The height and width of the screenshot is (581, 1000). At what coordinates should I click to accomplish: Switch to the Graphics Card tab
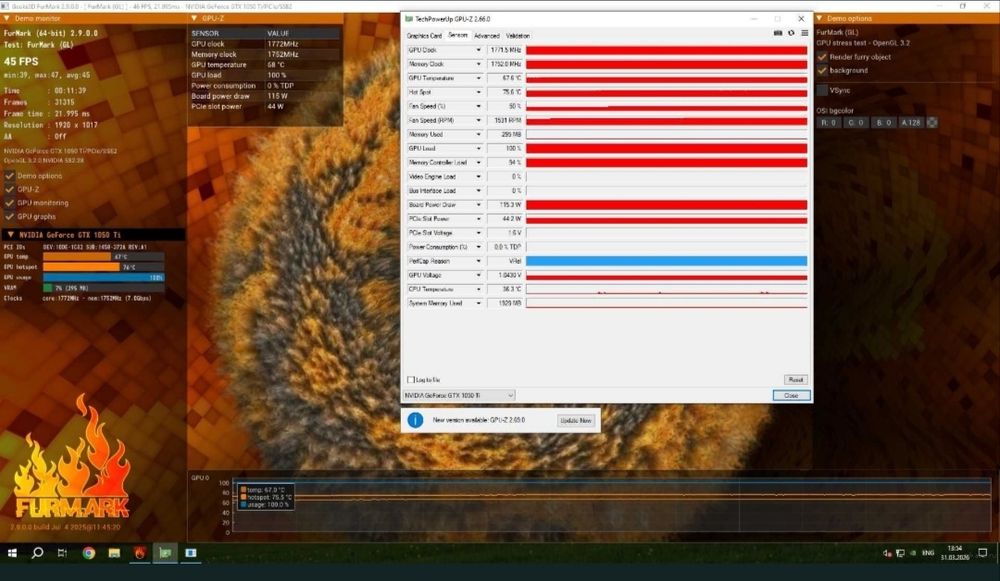pyautogui.click(x=424, y=36)
